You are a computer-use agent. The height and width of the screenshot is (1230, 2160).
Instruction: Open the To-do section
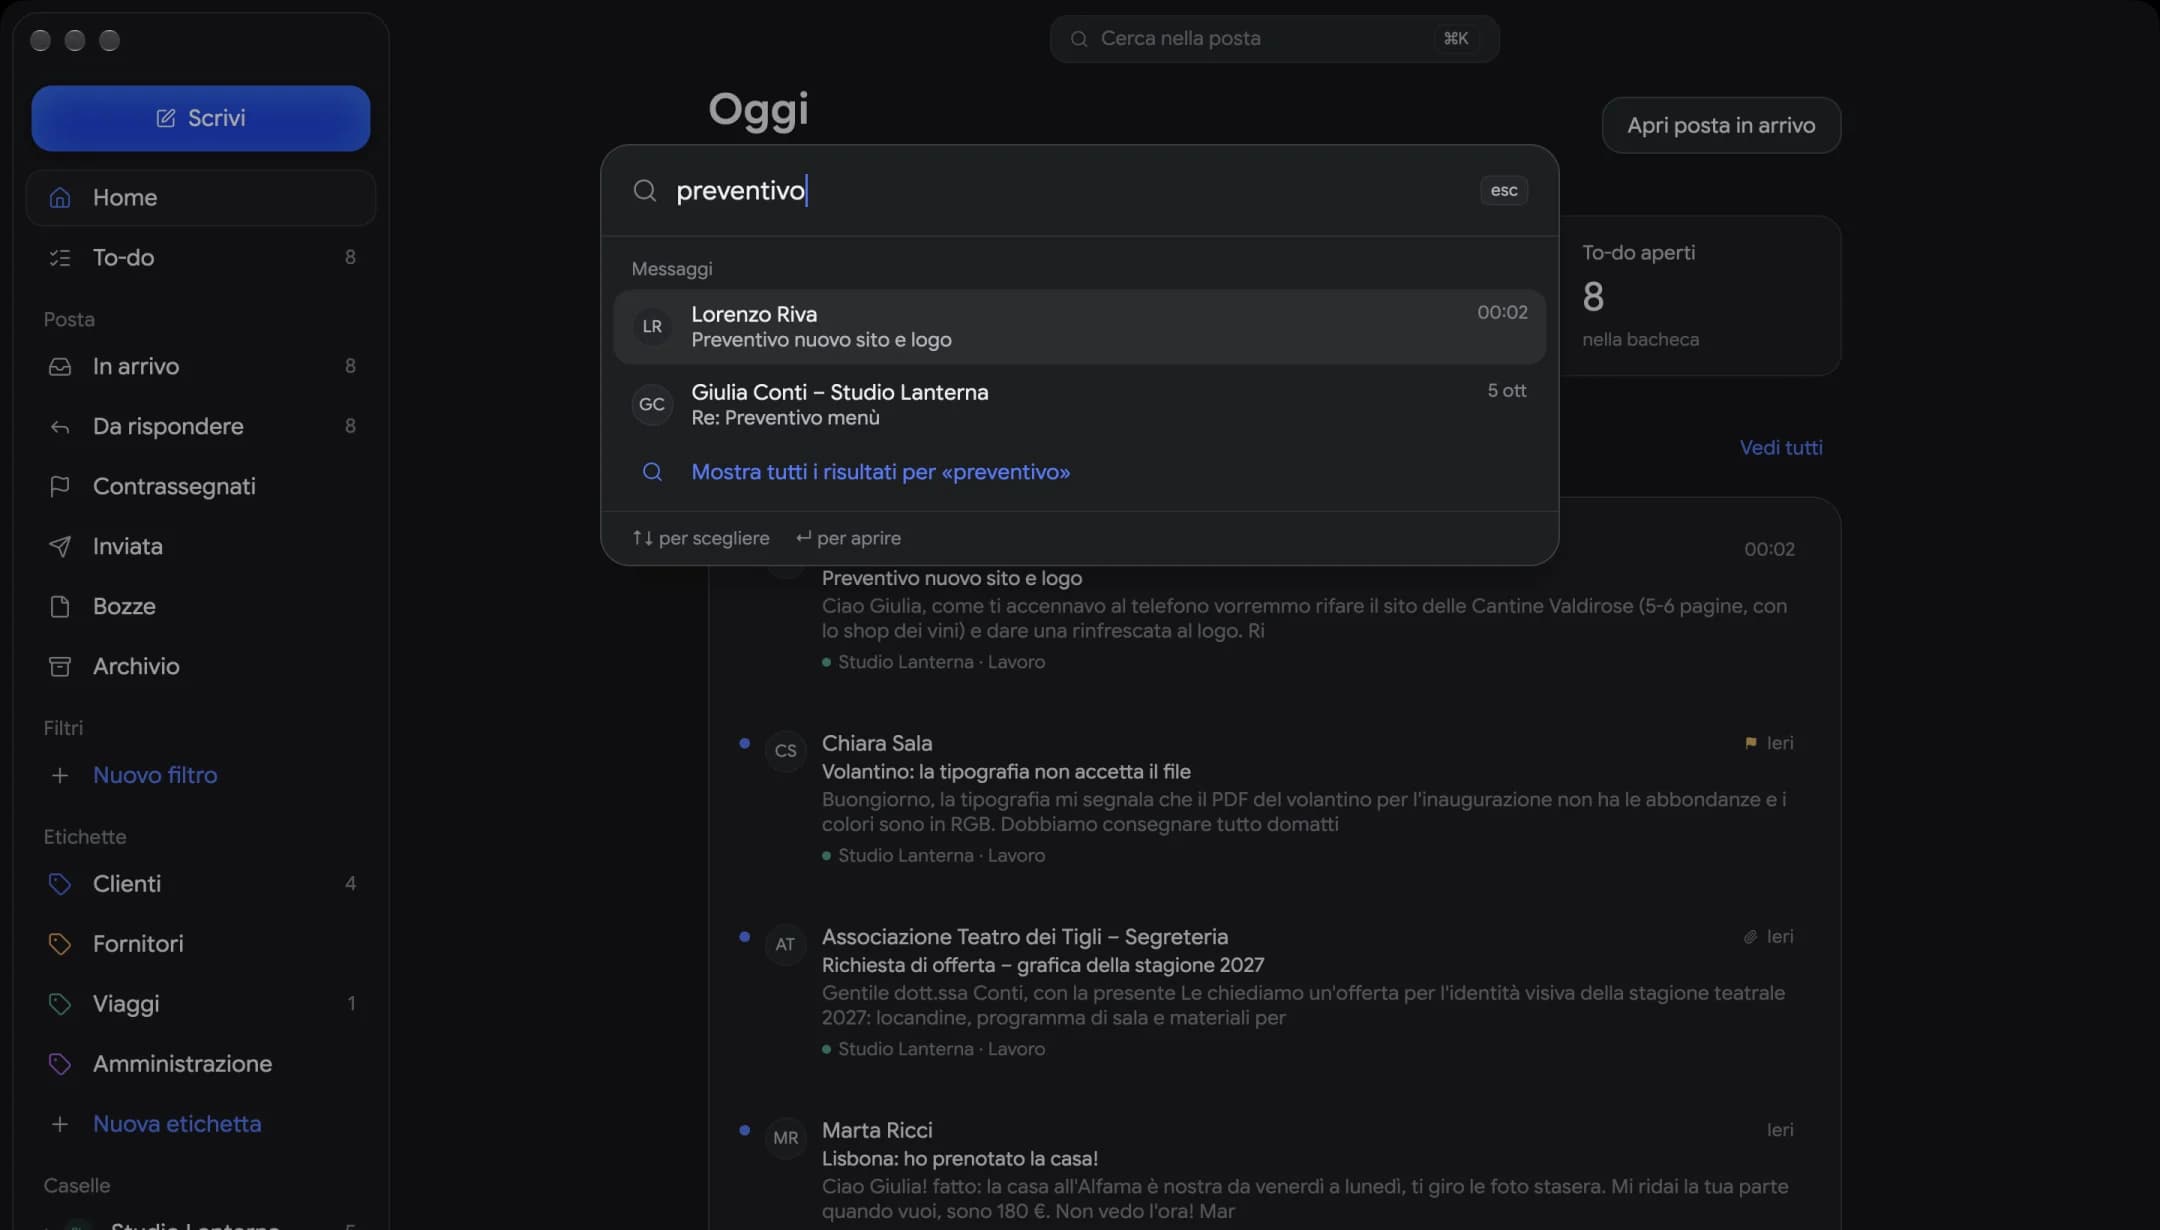point(200,257)
